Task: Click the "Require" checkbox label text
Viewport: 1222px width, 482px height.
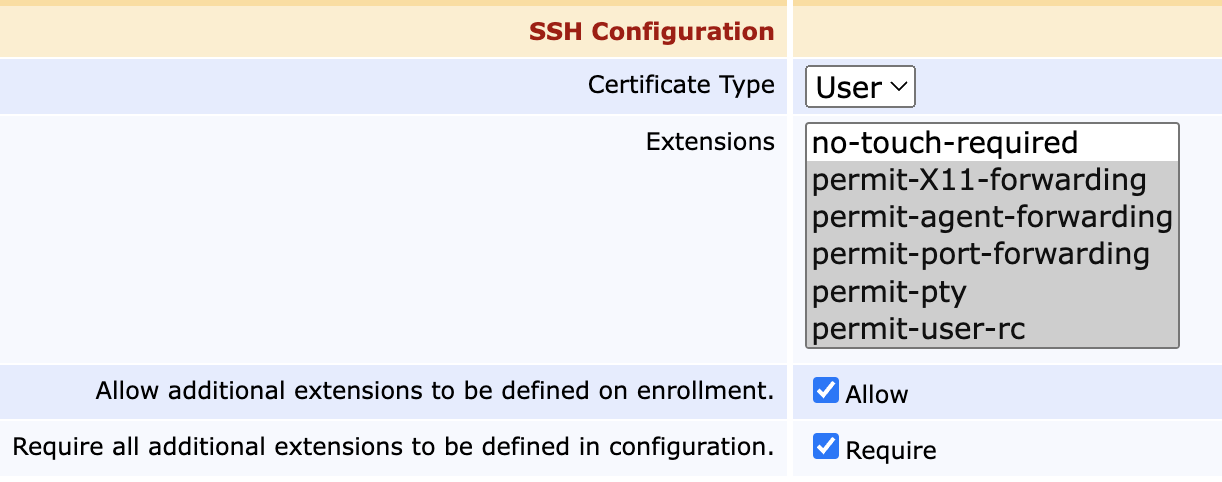Action: (x=891, y=450)
